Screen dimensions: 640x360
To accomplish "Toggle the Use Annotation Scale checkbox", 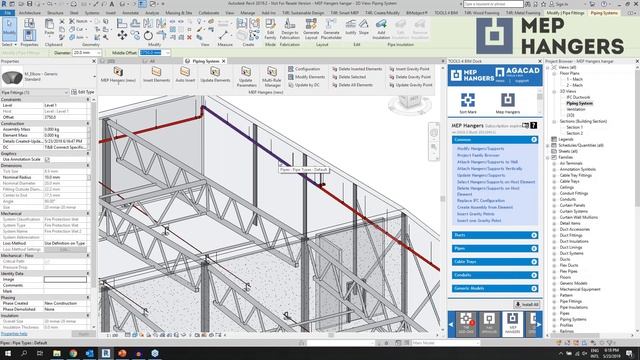I will (x=47, y=159).
